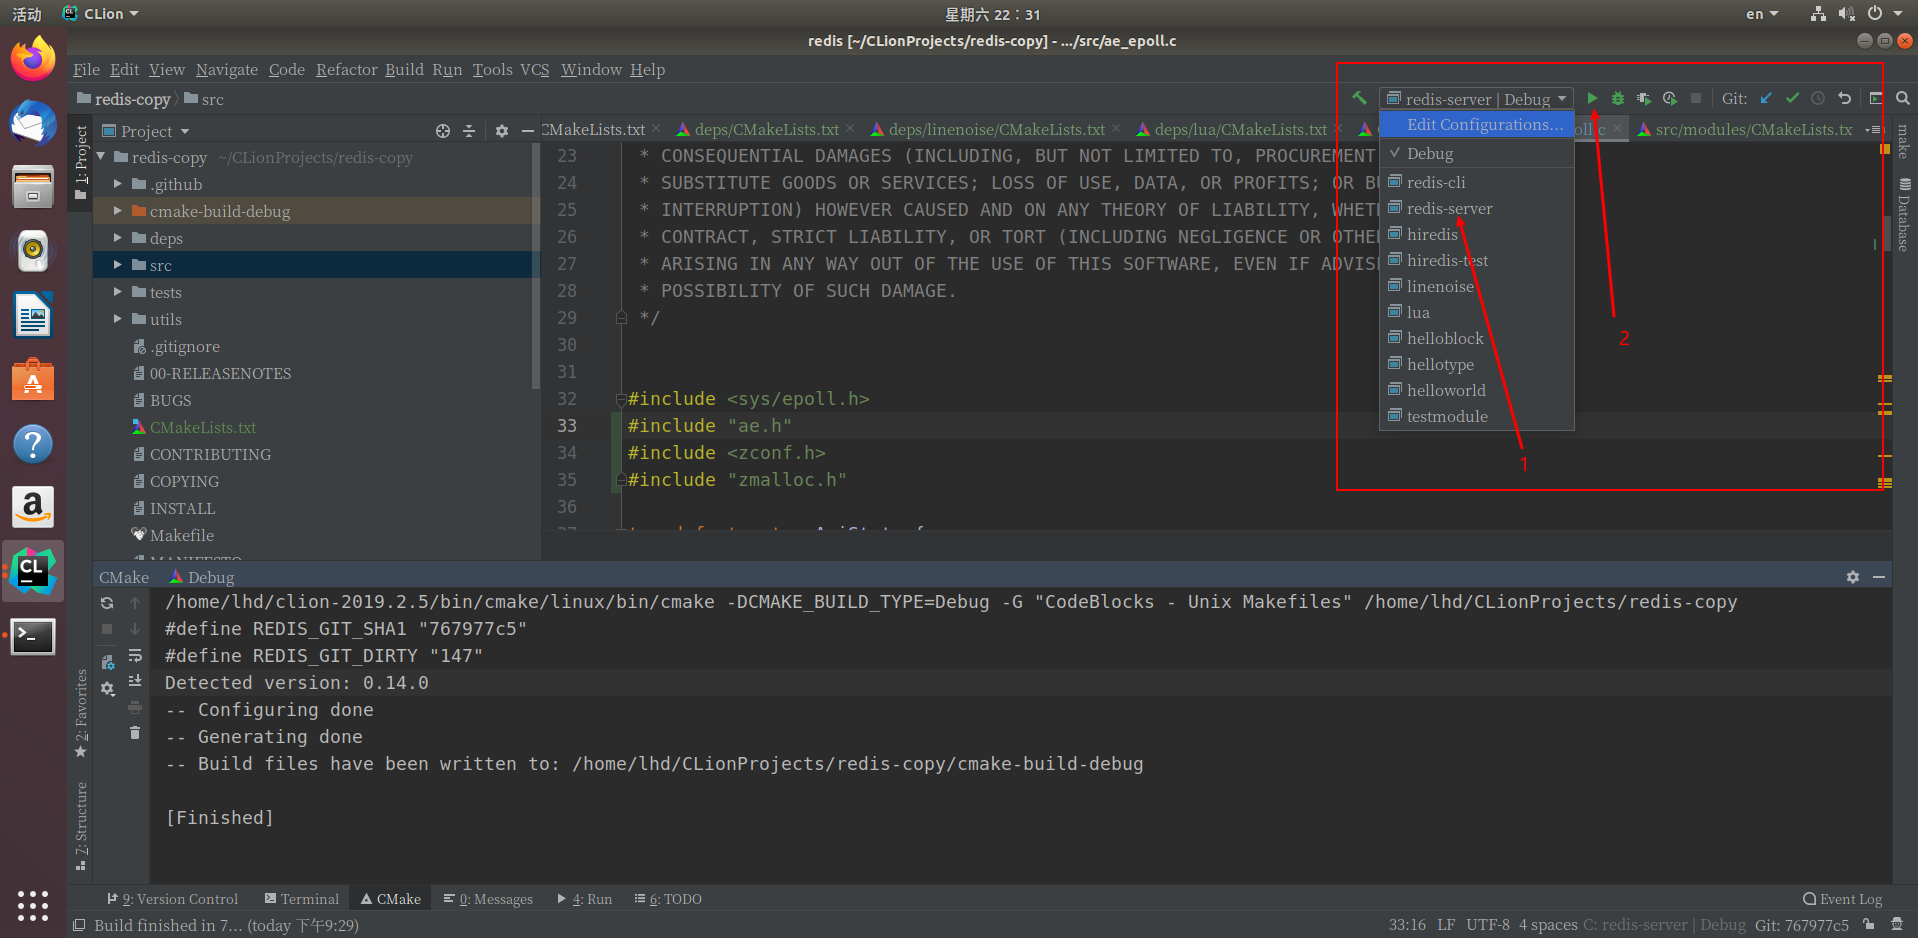
Task: Collapse the redis-copy root folder
Action: click(101, 157)
